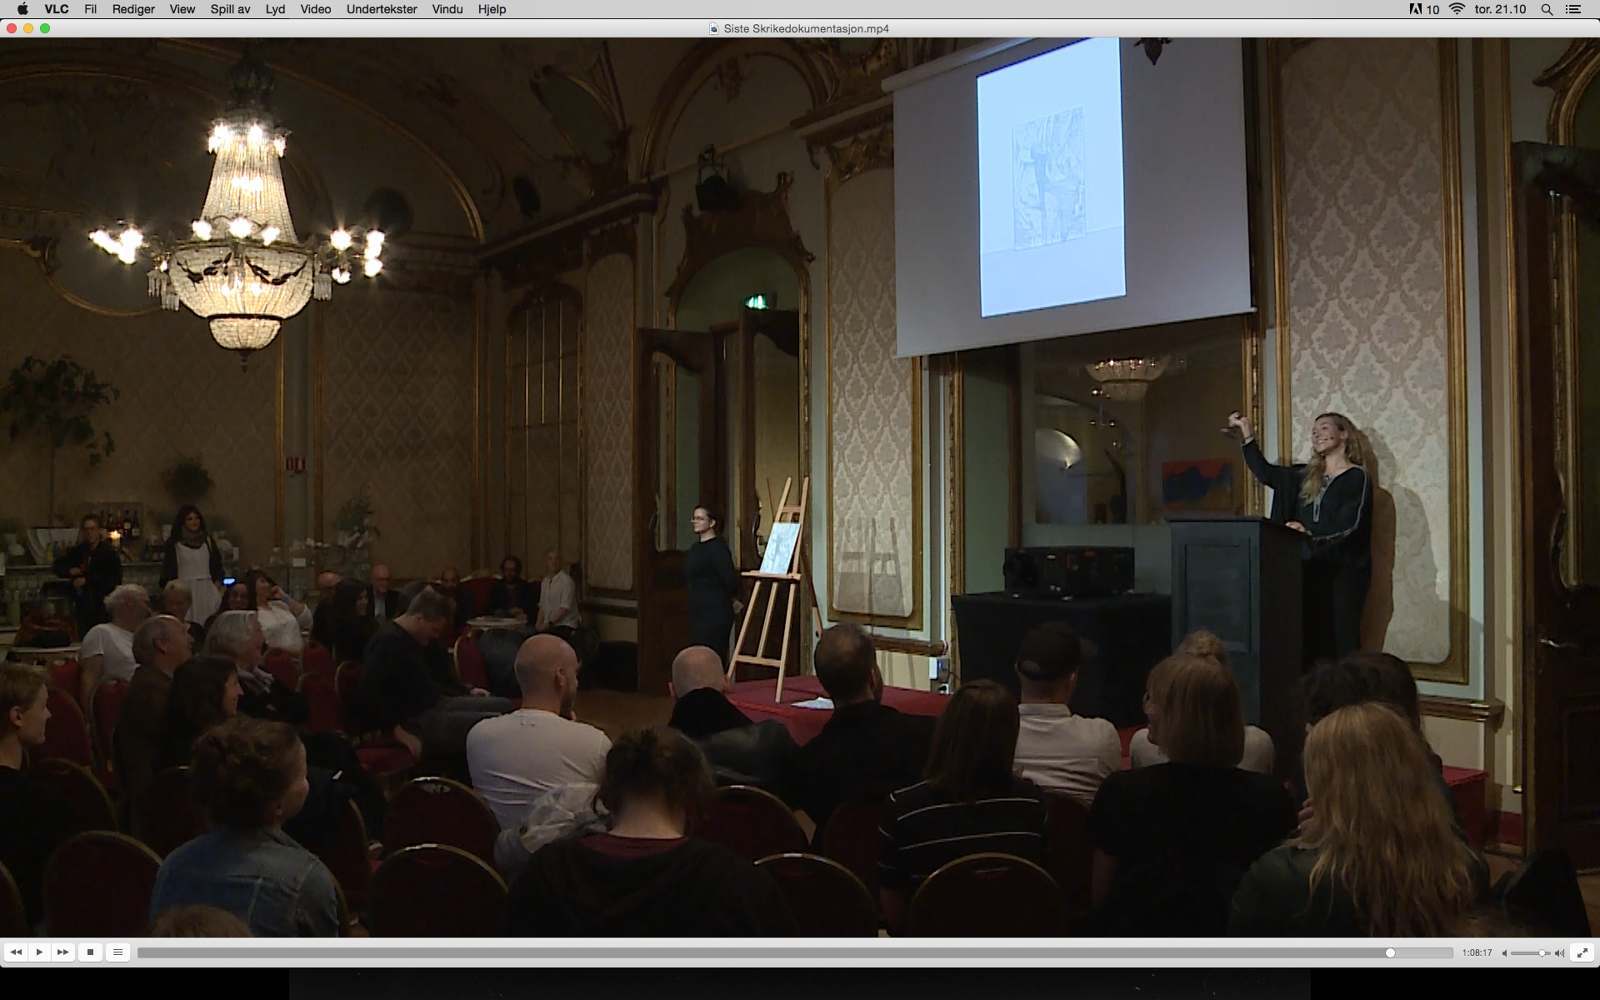Open the Lyd menu
The image size is (1600, 1000).
275,9
